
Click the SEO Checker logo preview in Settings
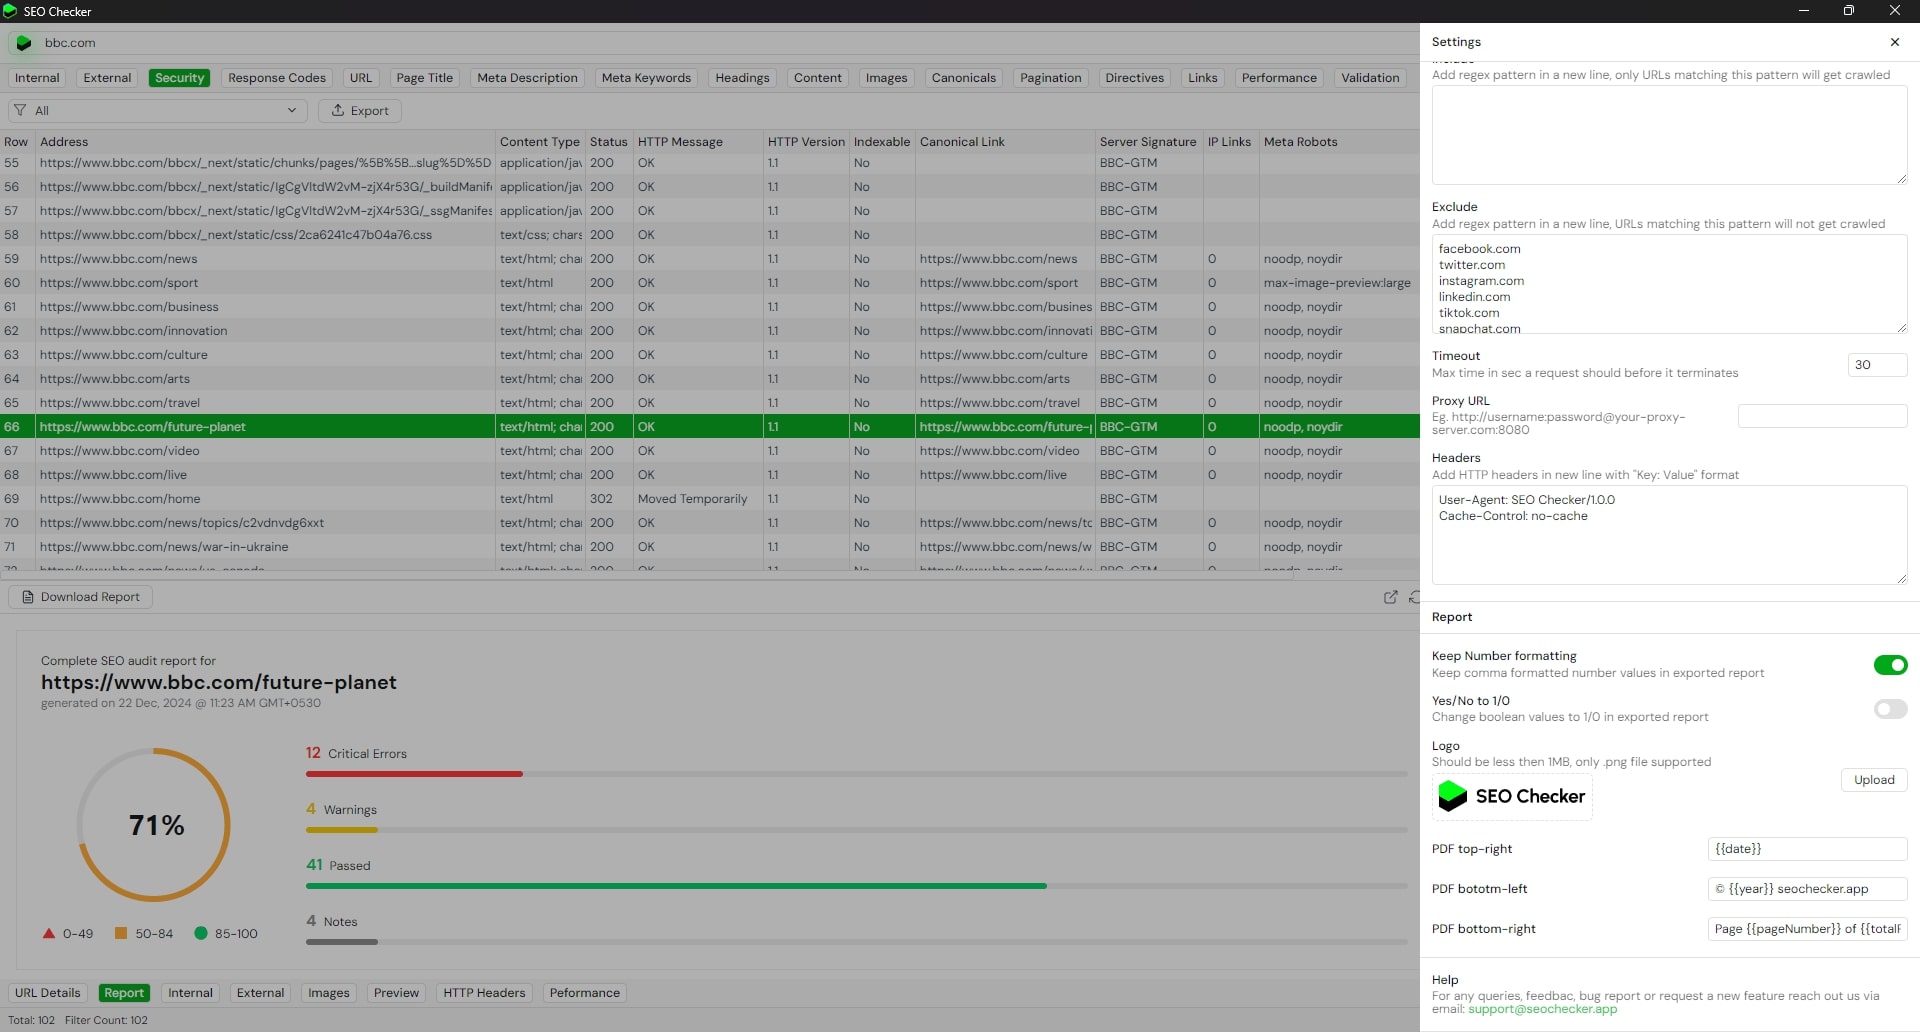(1512, 796)
